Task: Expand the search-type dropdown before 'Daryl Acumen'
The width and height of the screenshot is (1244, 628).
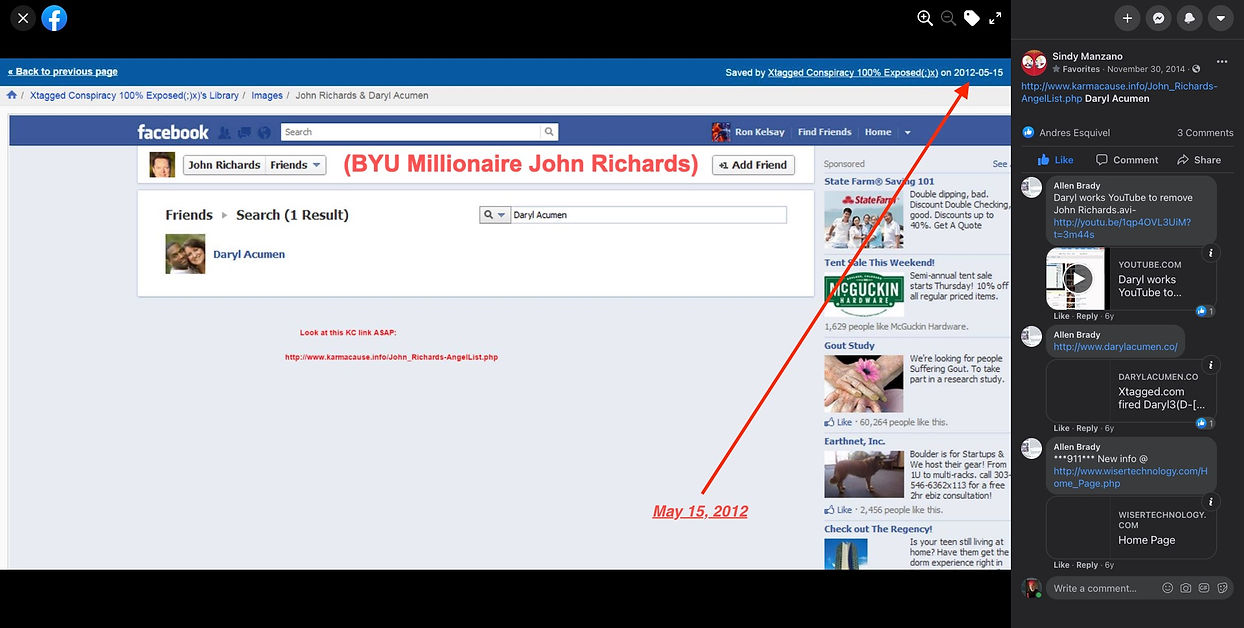Action: (x=495, y=215)
